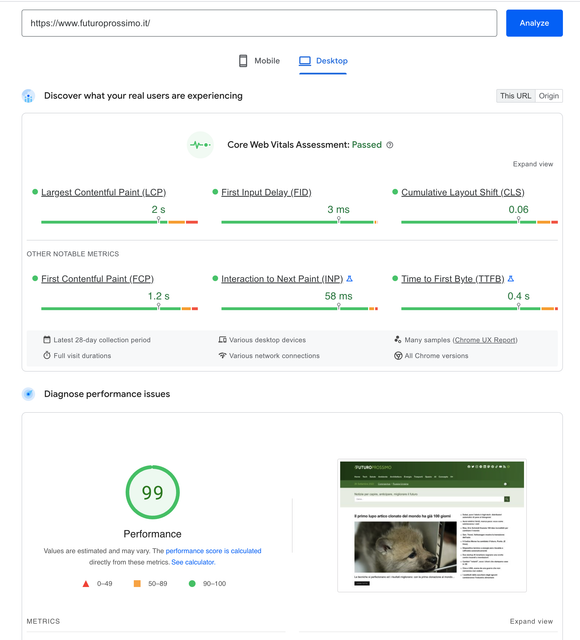
Task: Click Latest 28-day collection period text
Action: (x=102, y=340)
